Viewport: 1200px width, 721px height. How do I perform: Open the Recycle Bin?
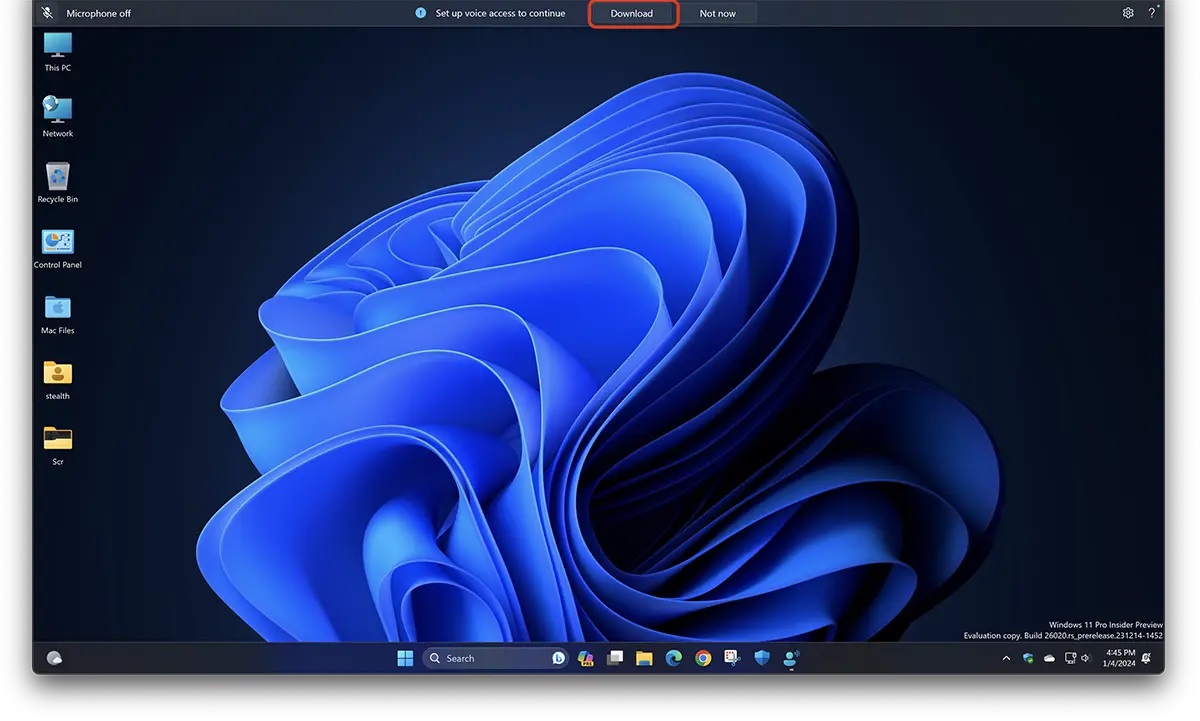[58, 177]
